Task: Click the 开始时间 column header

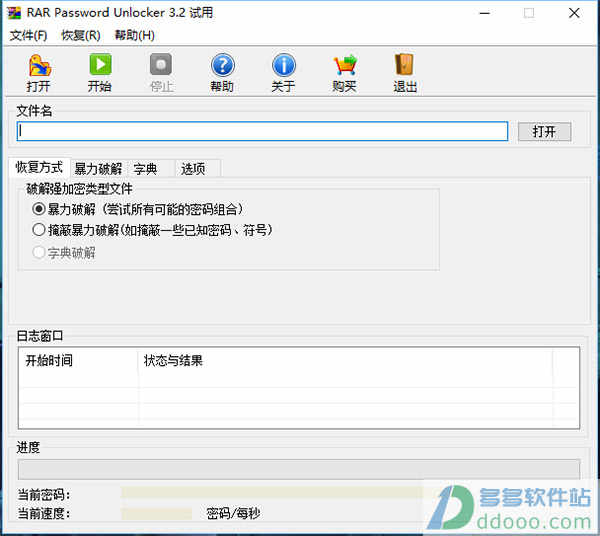Action: [78, 360]
